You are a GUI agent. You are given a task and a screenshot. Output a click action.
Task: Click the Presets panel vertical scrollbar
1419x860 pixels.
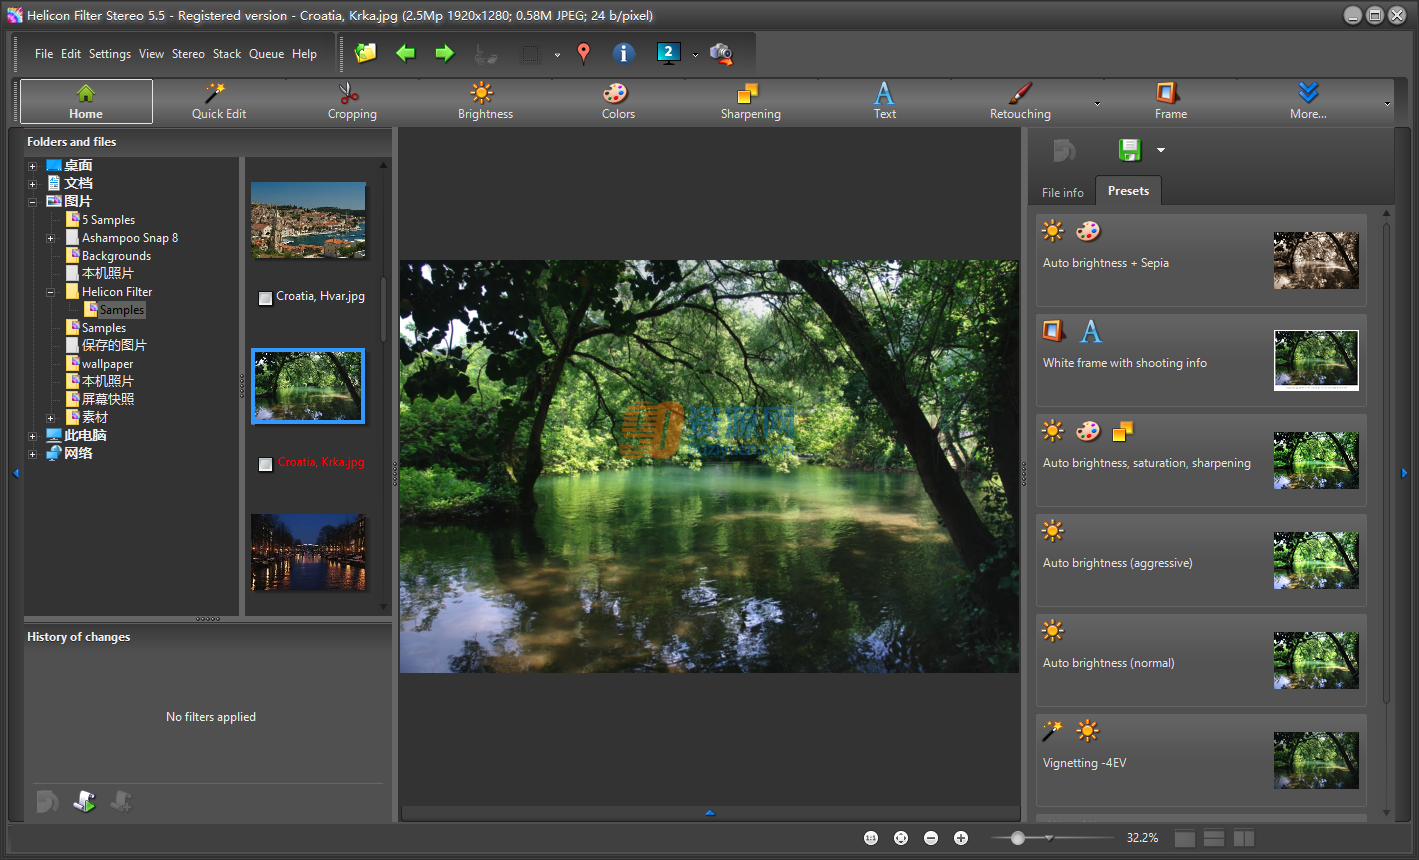[x=1387, y=463]
